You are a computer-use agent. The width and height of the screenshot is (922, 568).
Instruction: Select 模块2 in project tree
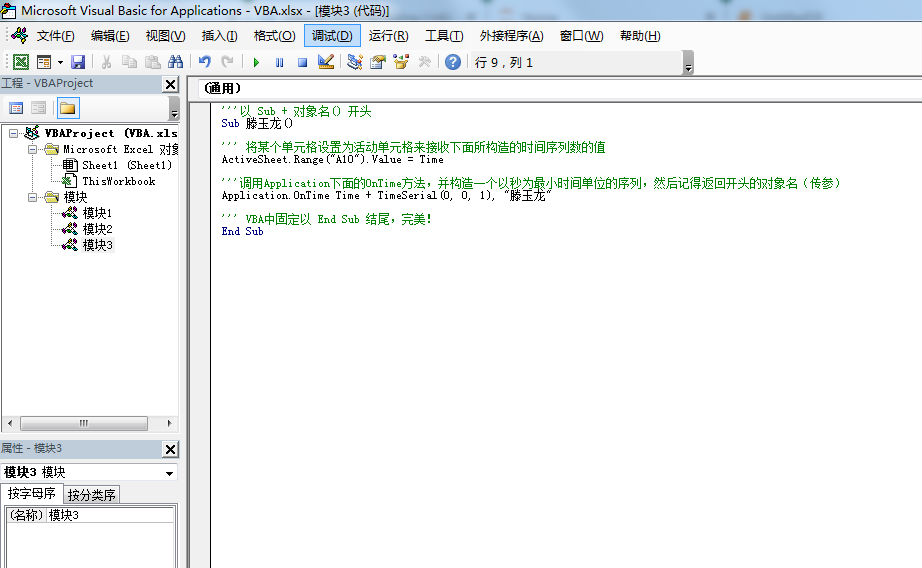97,229
